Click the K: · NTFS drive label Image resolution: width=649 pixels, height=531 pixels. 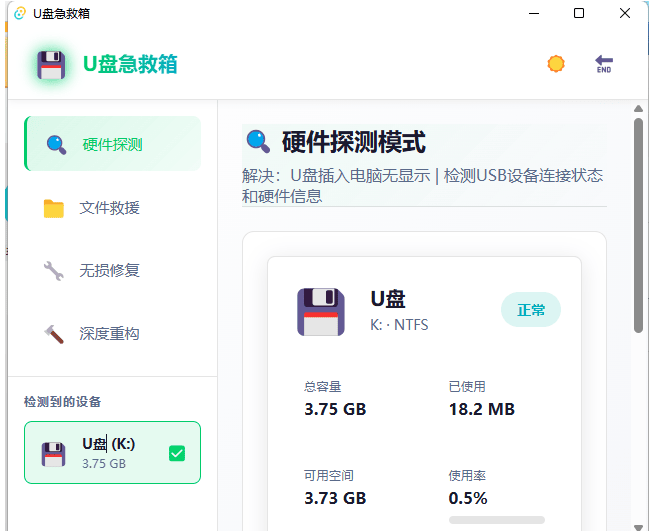tap(399, 325)
